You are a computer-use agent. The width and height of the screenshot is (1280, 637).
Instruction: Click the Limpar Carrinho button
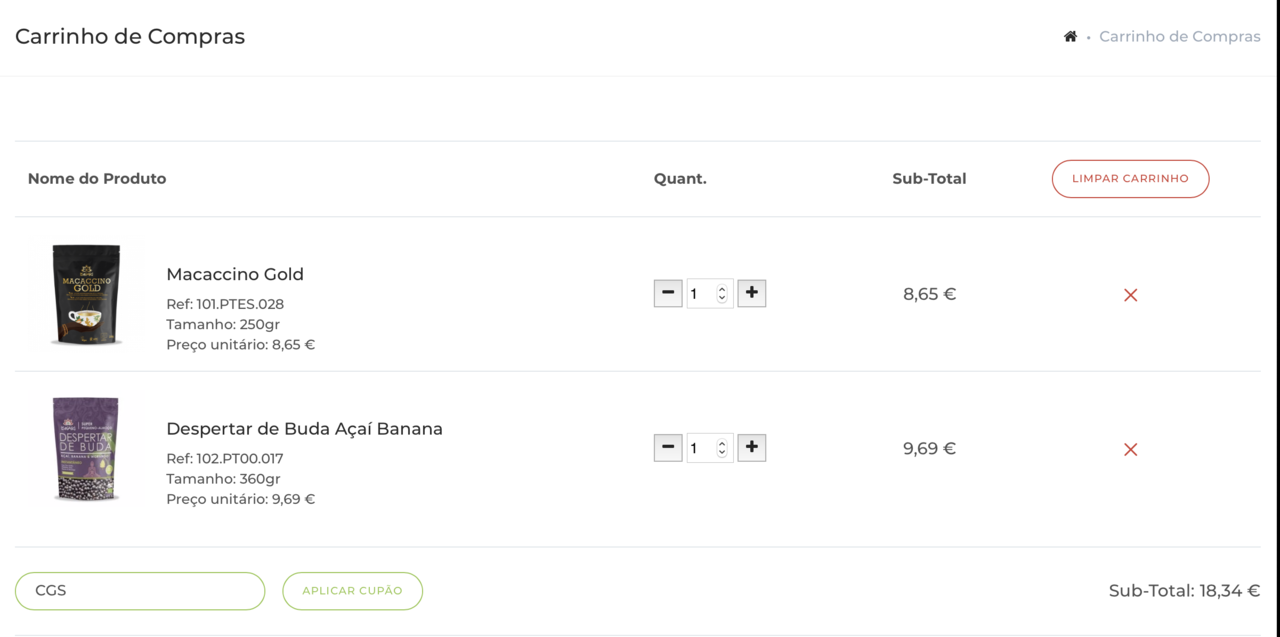1130,179
